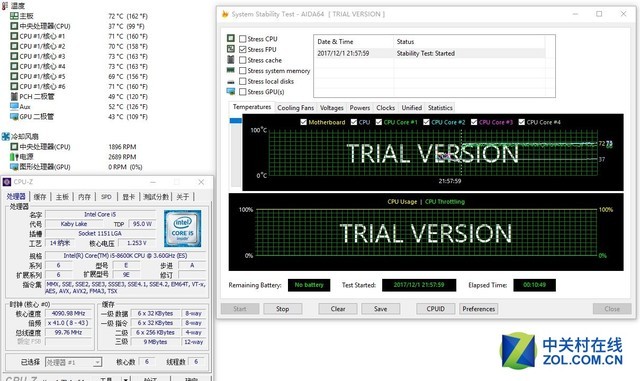Click the disk icon beside Stress local disks
This screenshot has width=640, height=381.
coord(231,81)
